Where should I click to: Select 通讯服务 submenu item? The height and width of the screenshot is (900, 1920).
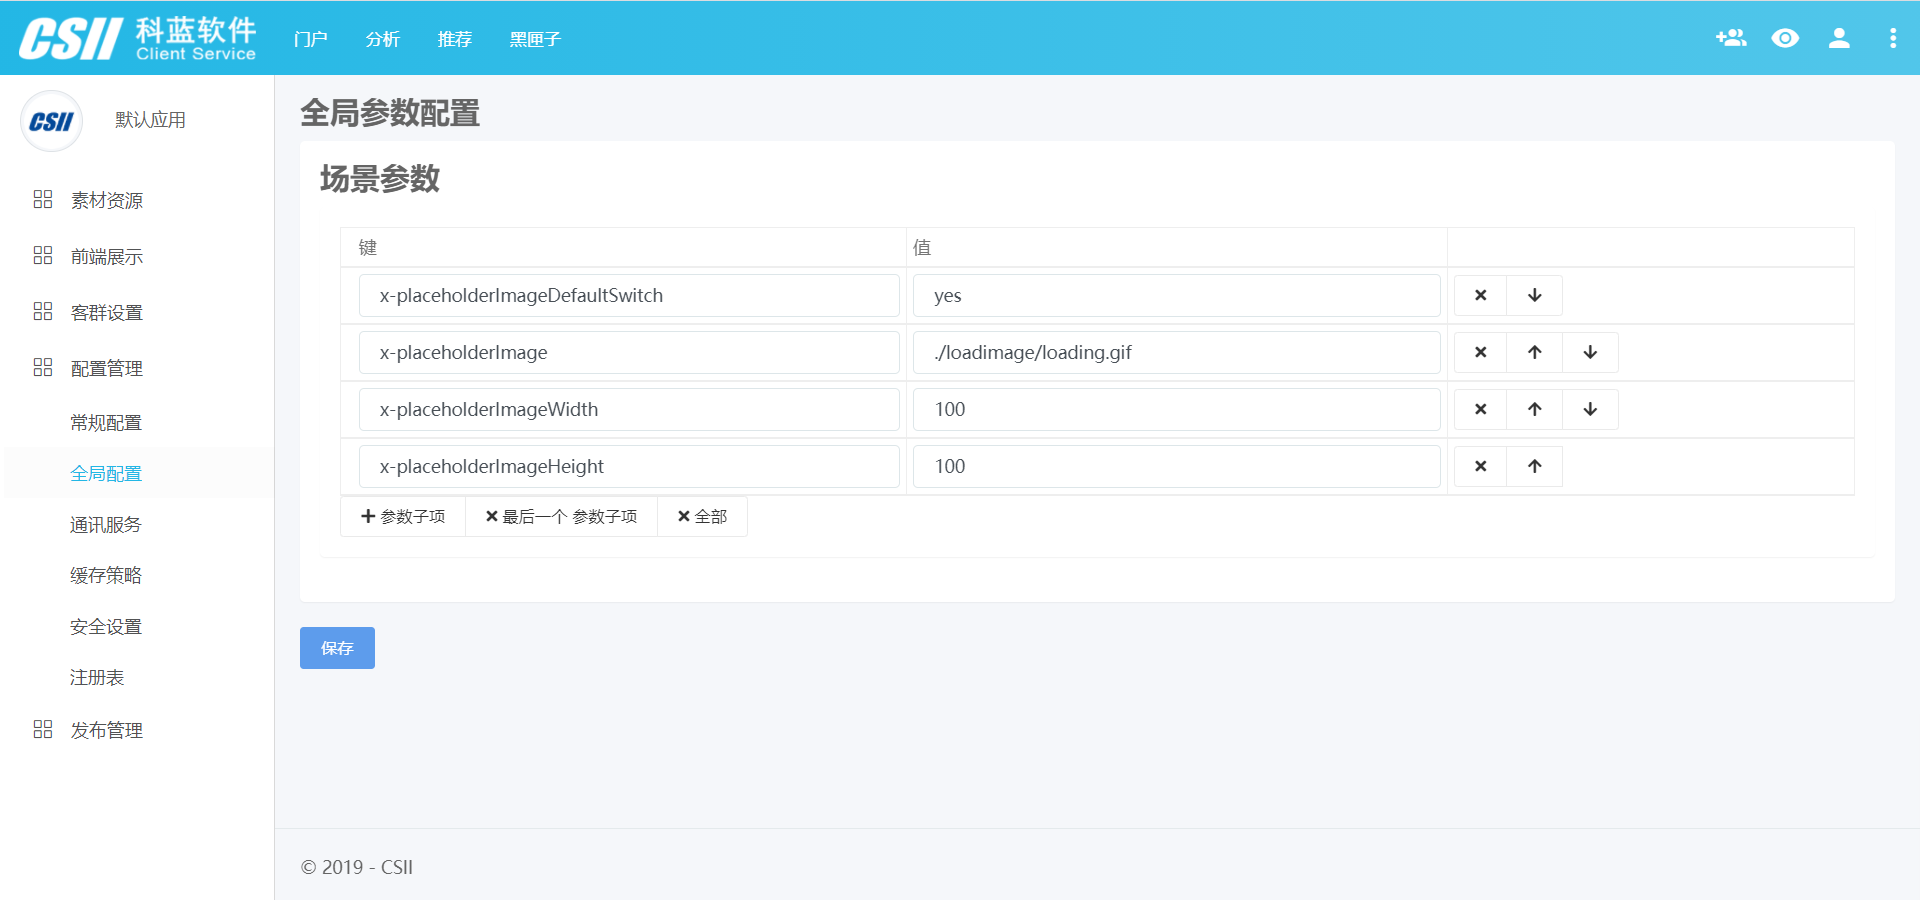106,524
